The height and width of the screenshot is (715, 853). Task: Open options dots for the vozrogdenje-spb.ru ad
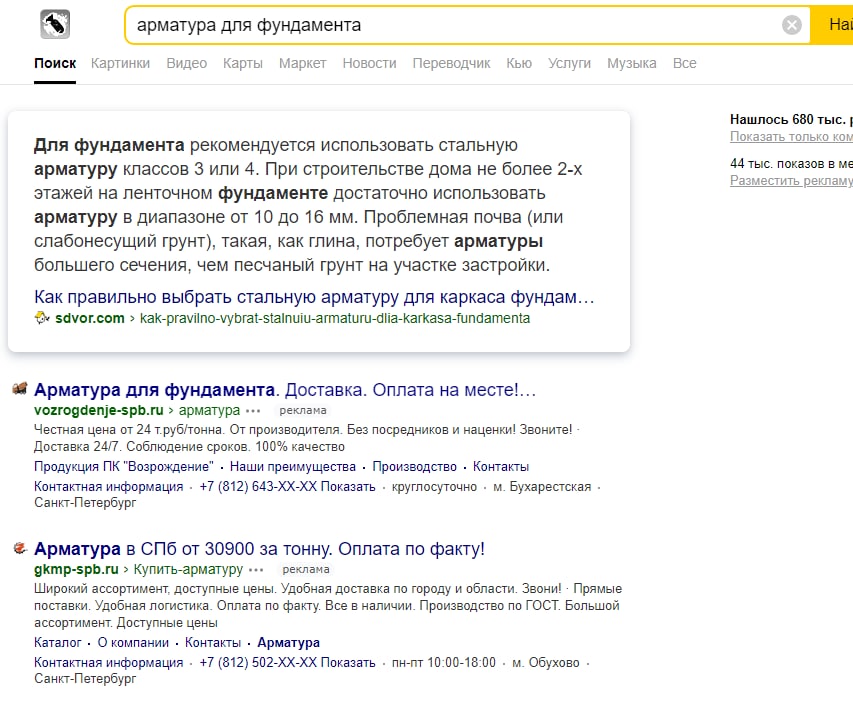[253, 411]
